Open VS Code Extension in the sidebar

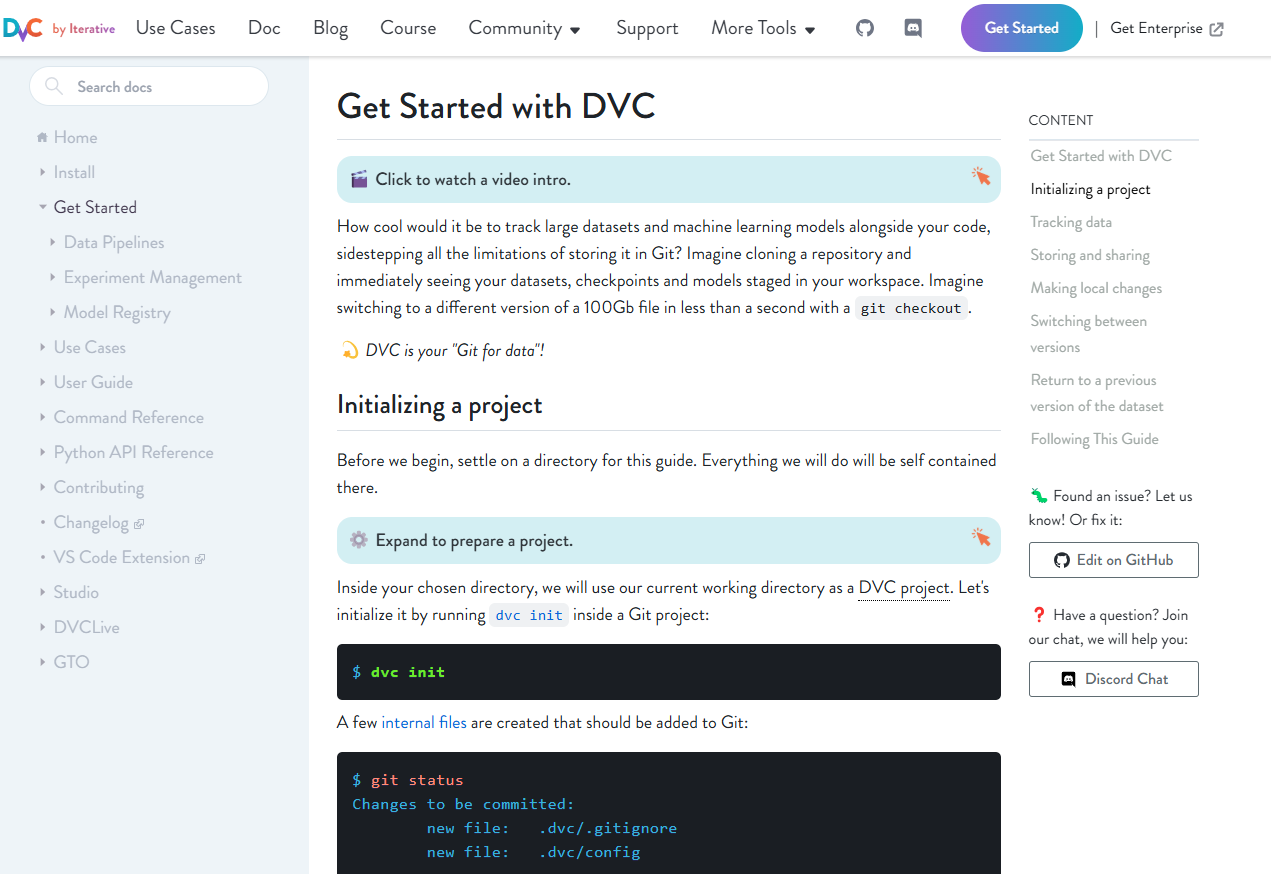[122, 557]
